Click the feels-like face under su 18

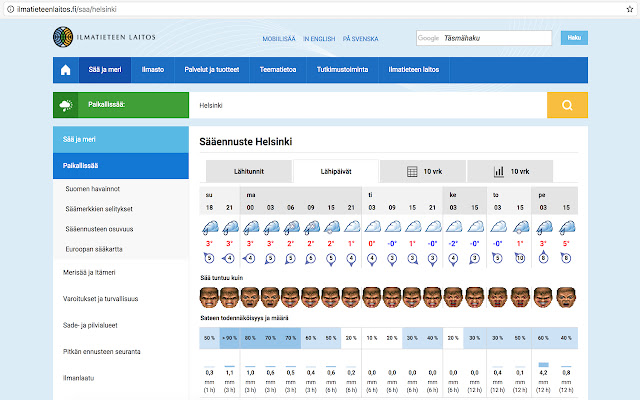(x=209, y=298)
